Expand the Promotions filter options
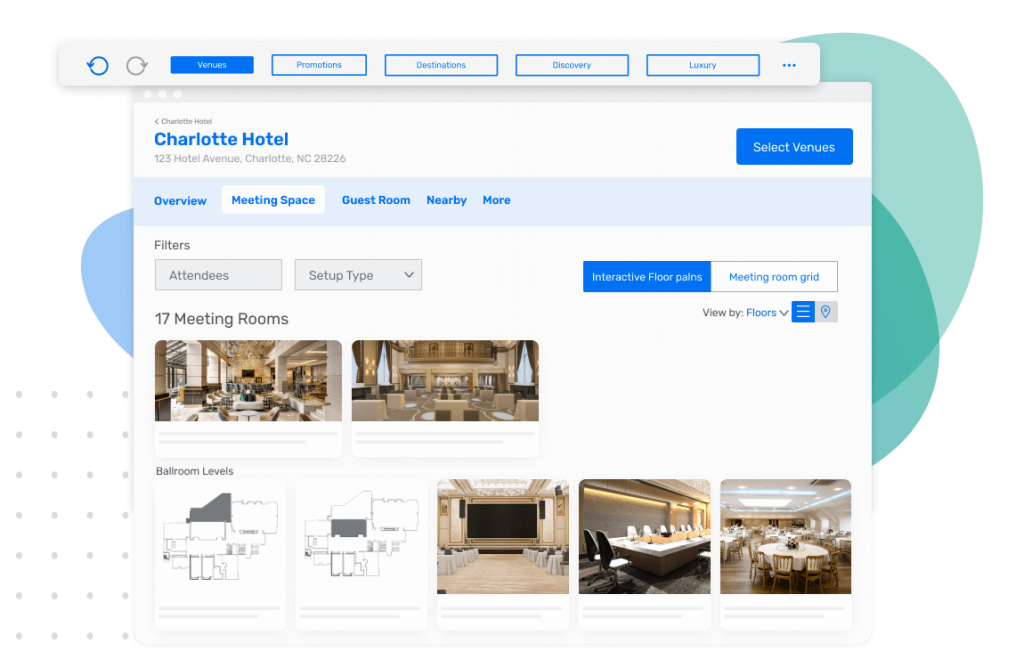 319,64
